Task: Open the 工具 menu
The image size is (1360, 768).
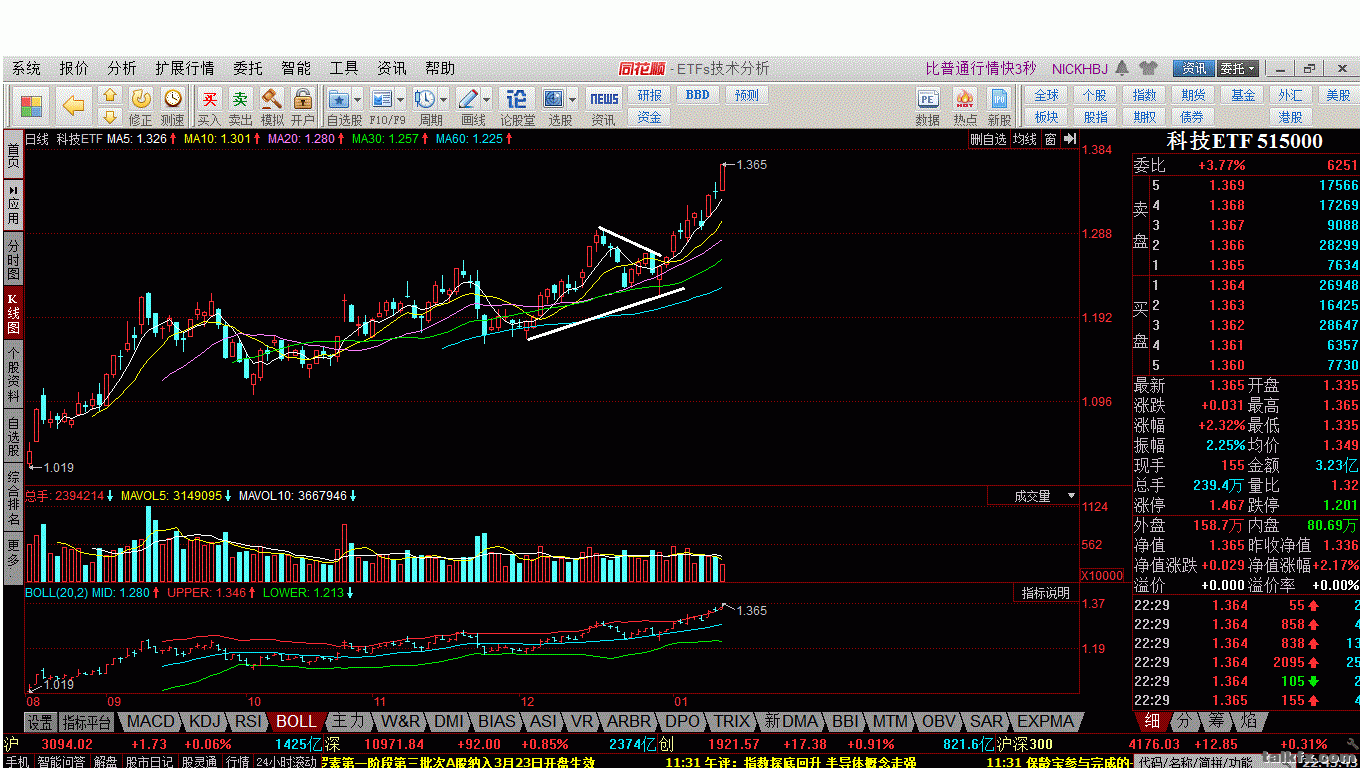Action: click(x=344, y=68)
